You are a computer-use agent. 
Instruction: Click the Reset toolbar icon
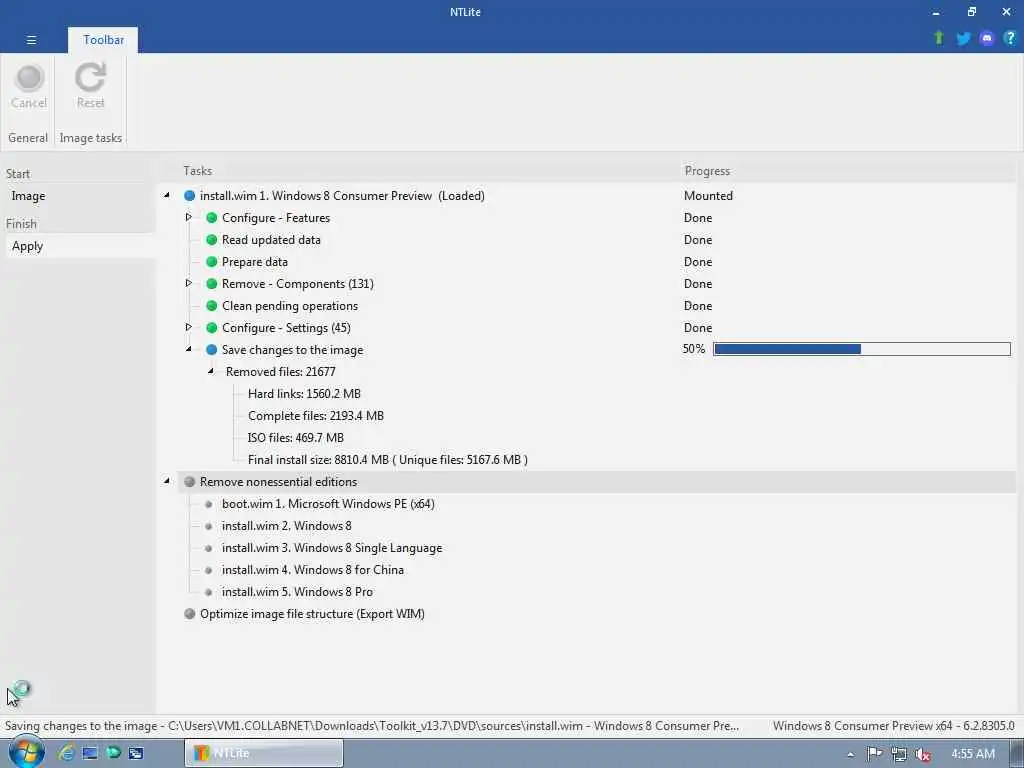point(90,77)
